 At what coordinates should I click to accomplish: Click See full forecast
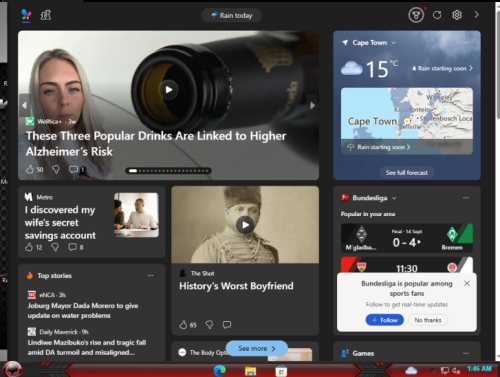point(407,172)
